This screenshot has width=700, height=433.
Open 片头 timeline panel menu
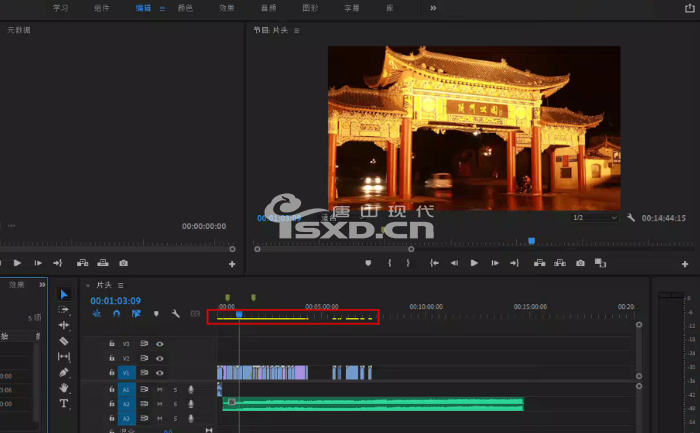[x=121, y=285]
